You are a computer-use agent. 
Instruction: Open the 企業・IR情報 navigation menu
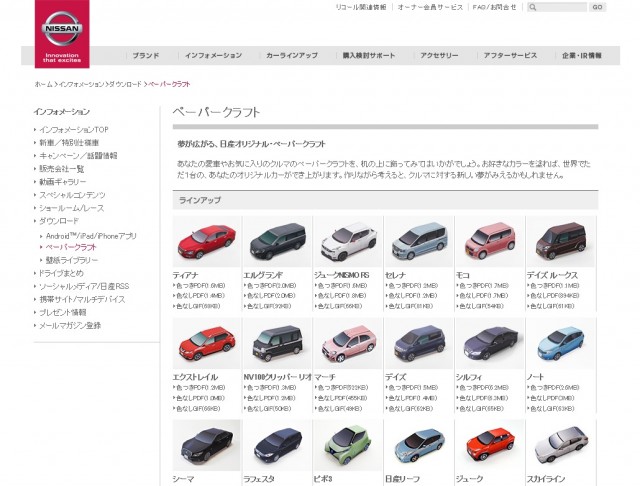(x=582, y=55)
